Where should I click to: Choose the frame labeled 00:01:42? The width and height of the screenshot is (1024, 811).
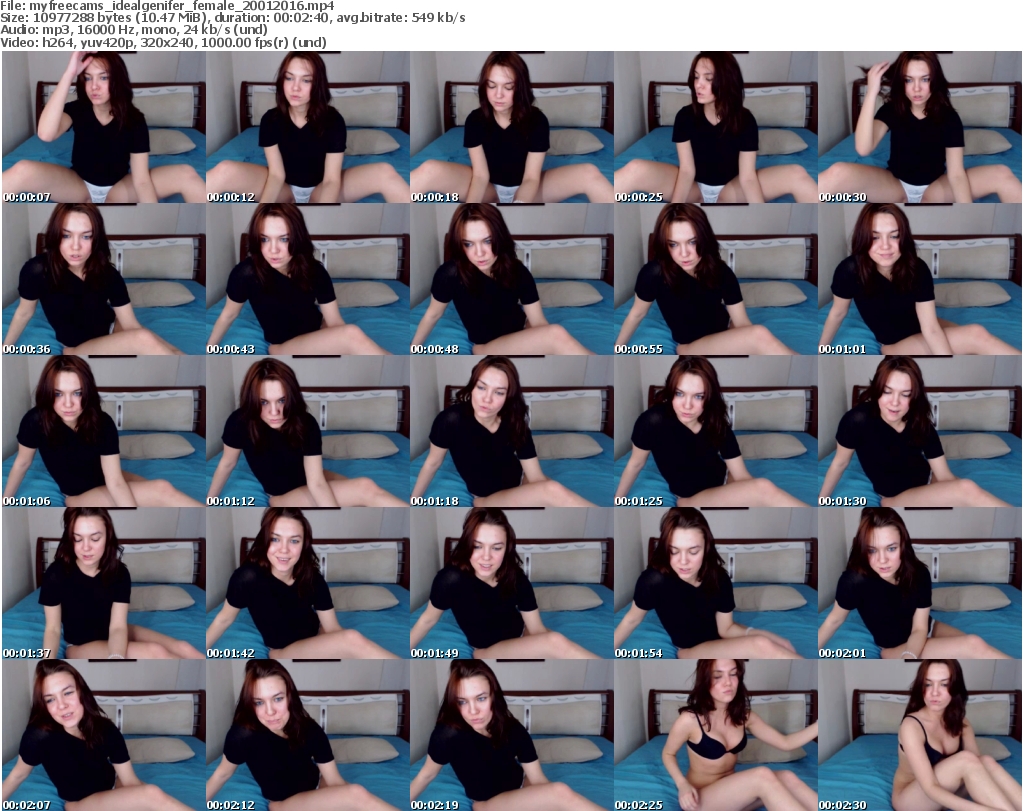(x=308, y=583)
